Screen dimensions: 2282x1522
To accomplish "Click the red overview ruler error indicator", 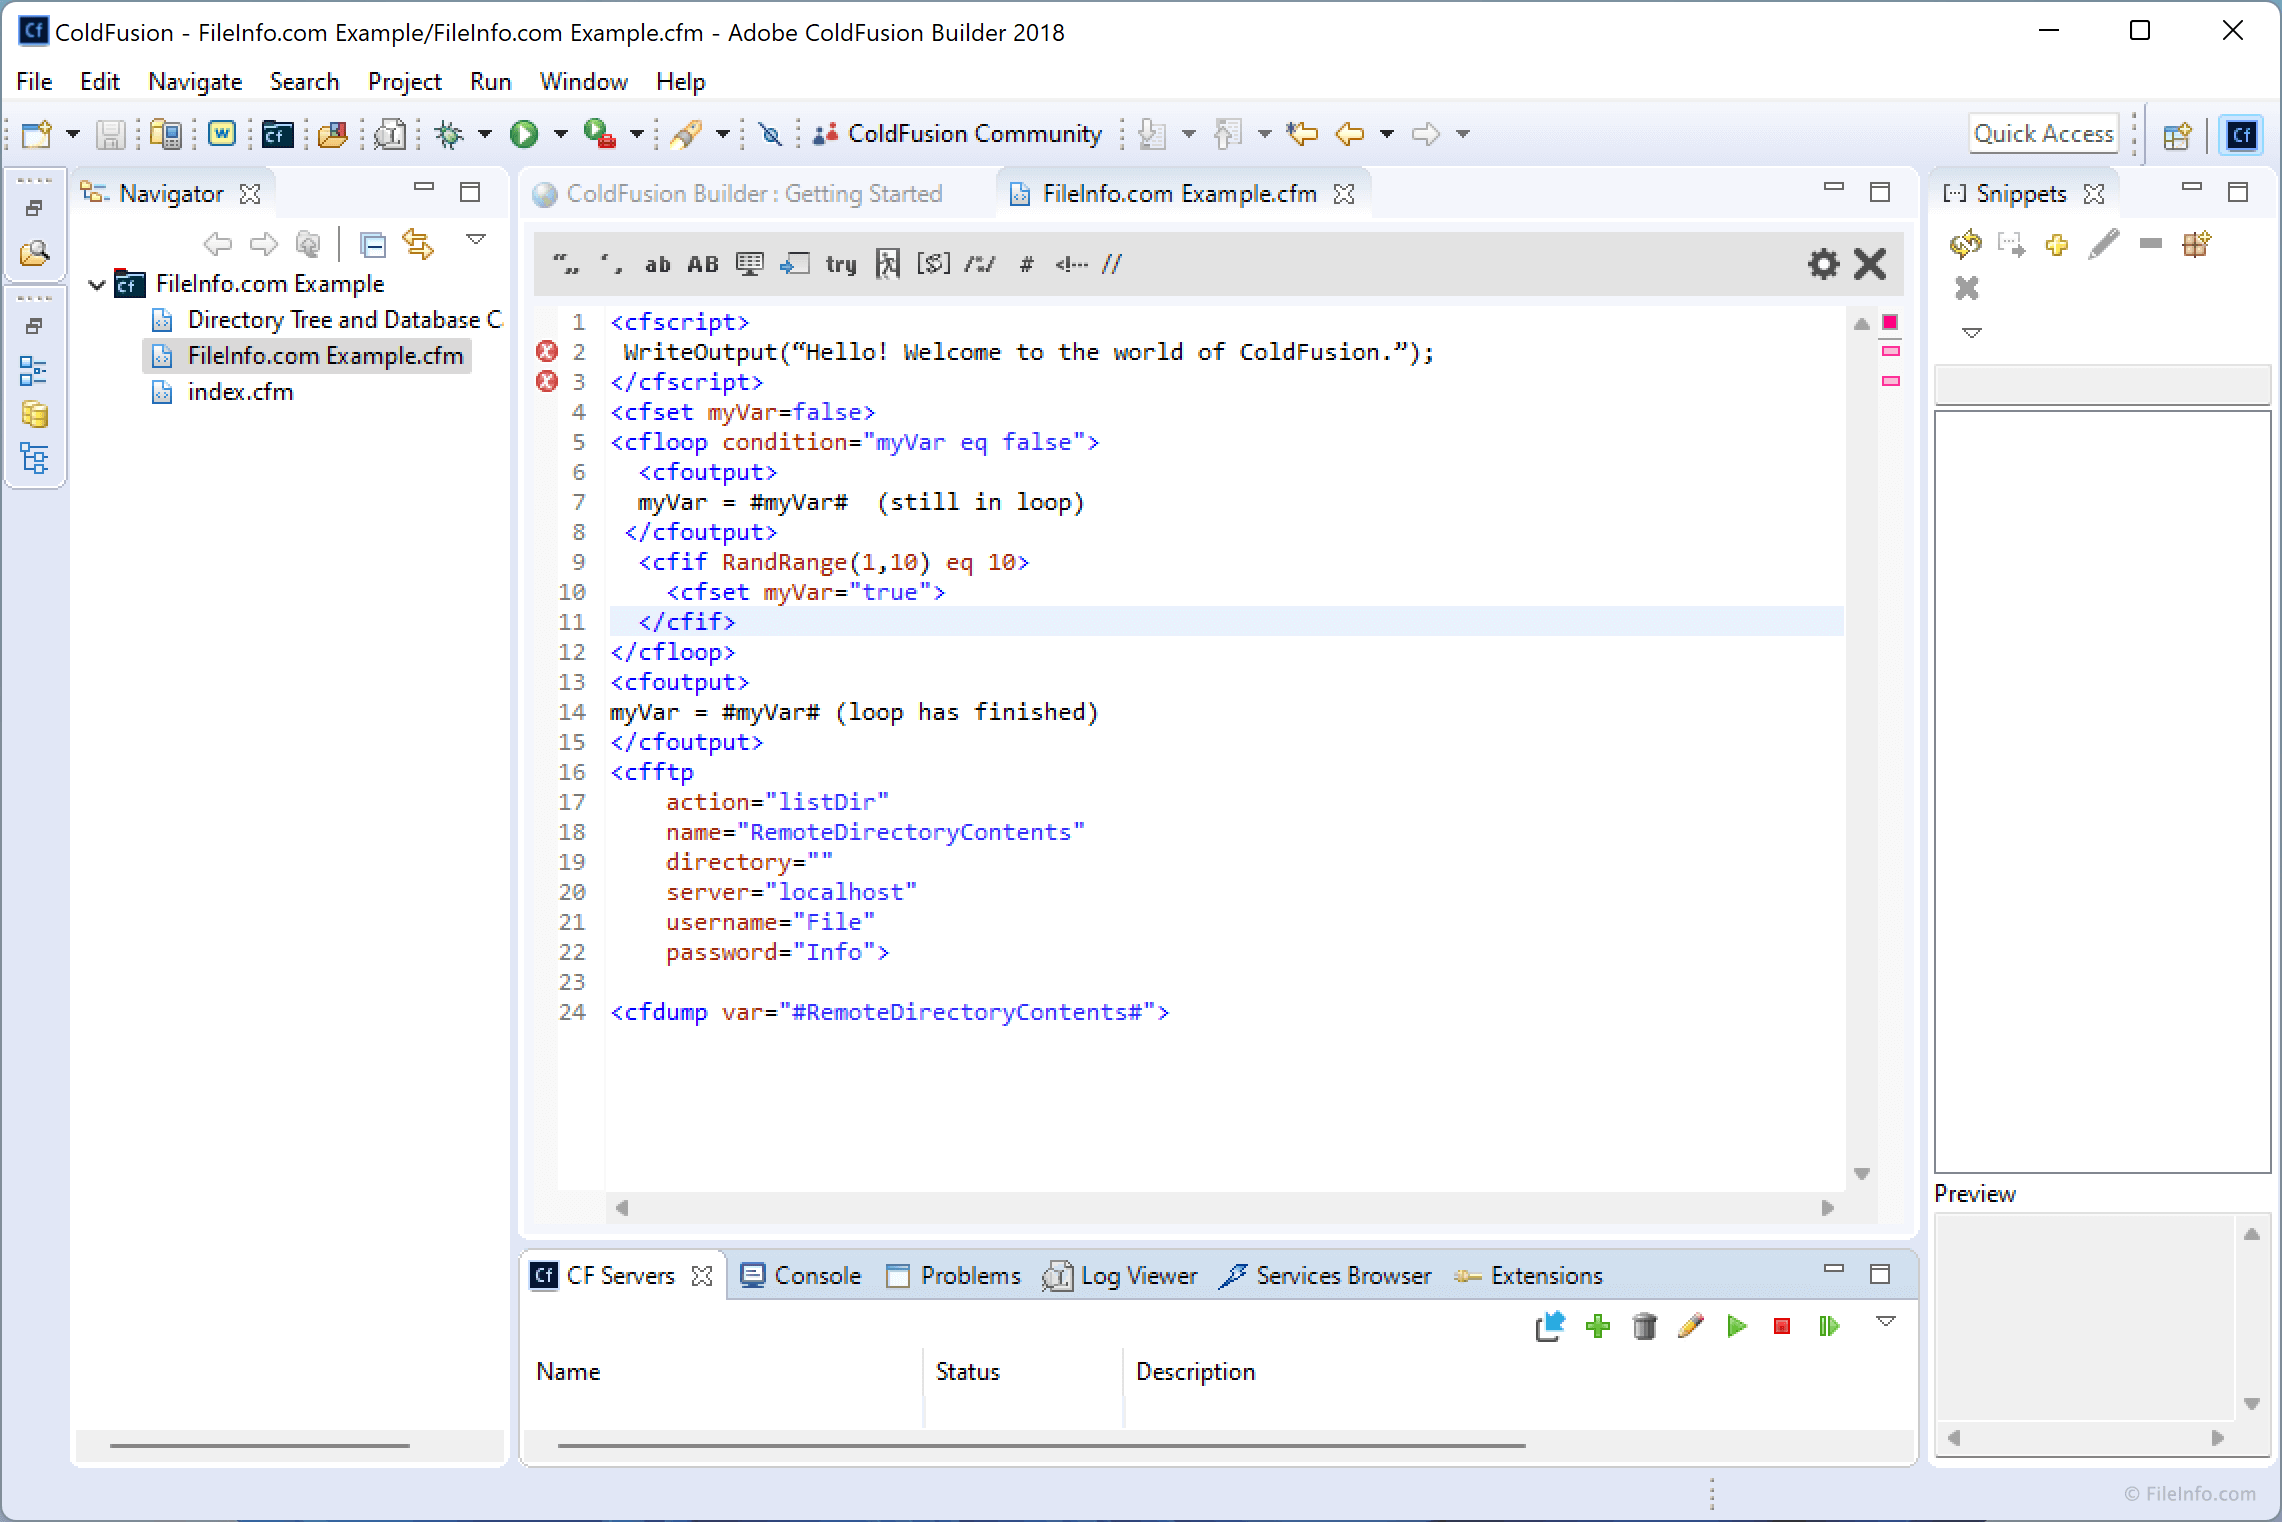I will (1890, 322).
